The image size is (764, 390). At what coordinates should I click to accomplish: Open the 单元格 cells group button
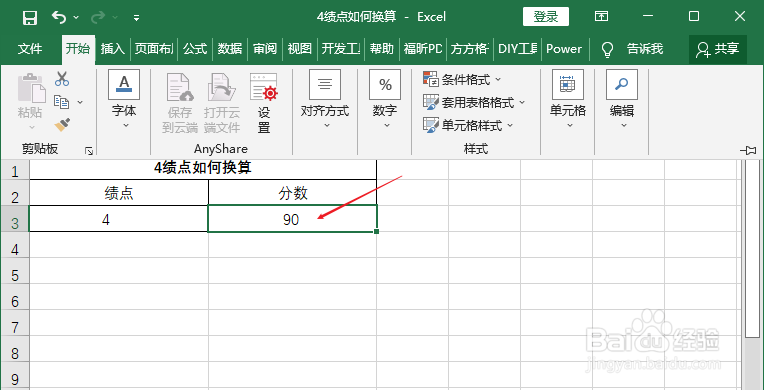(568, 100)
